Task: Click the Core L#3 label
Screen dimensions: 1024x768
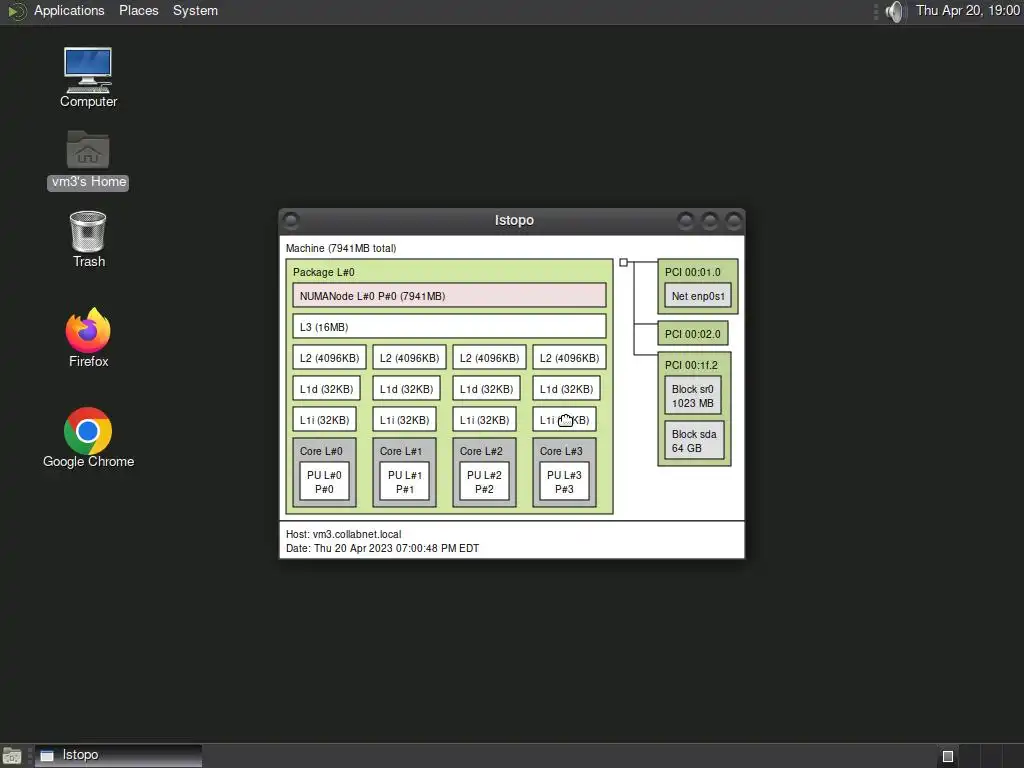Action: pyautogui.click(x=561, y=451)
